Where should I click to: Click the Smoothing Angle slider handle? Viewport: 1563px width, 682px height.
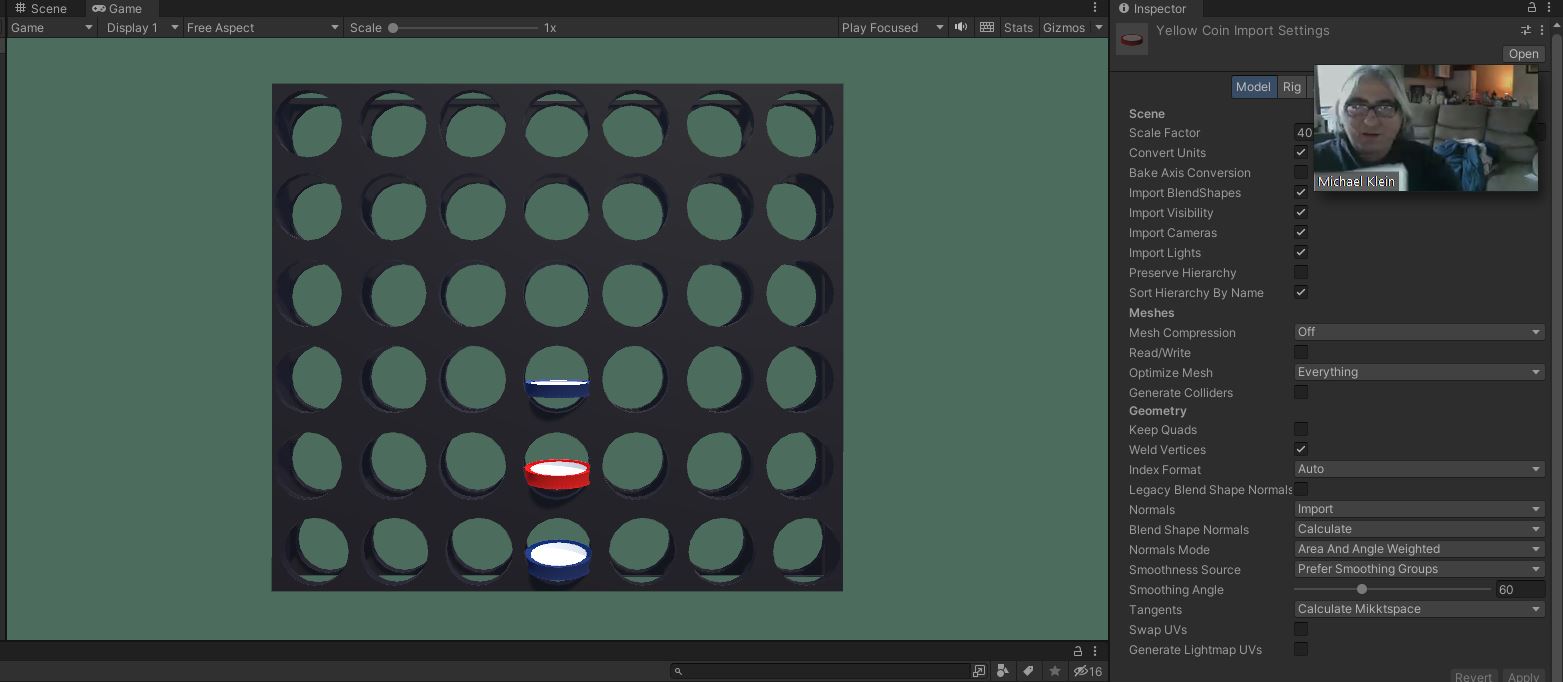[x=1362, y=589]
